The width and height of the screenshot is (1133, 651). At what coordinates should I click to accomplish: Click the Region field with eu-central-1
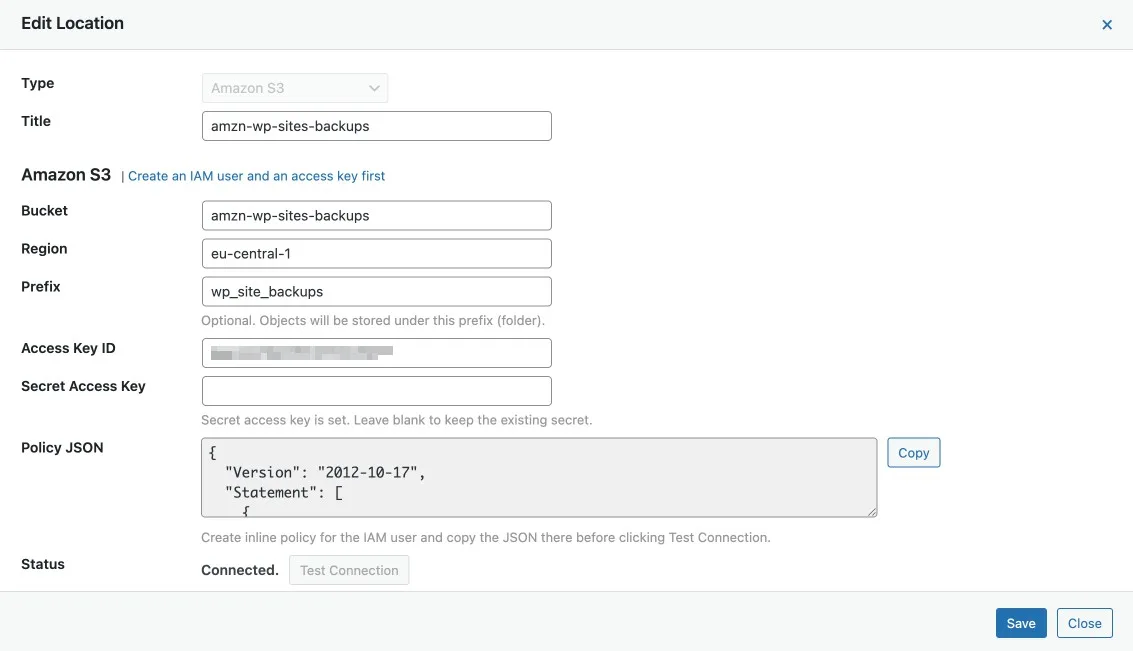376,254
